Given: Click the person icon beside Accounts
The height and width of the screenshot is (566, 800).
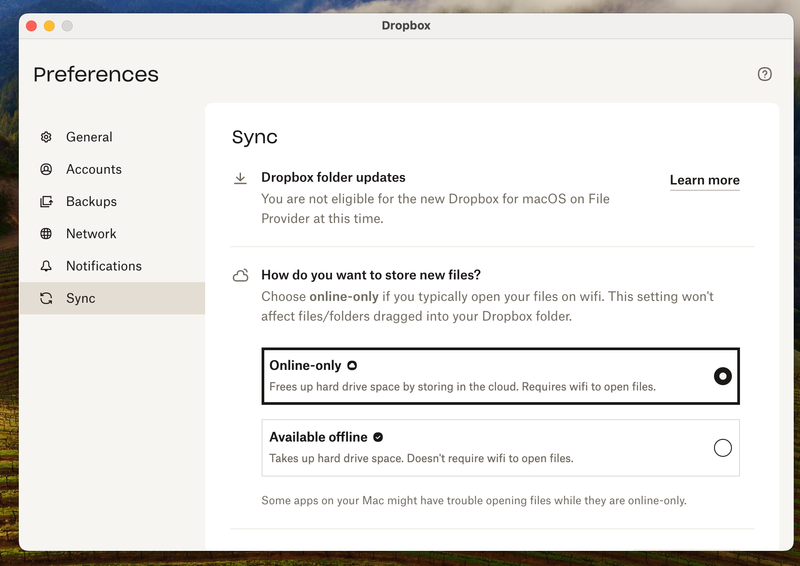Looking at the screenshot, I should 46,169.
